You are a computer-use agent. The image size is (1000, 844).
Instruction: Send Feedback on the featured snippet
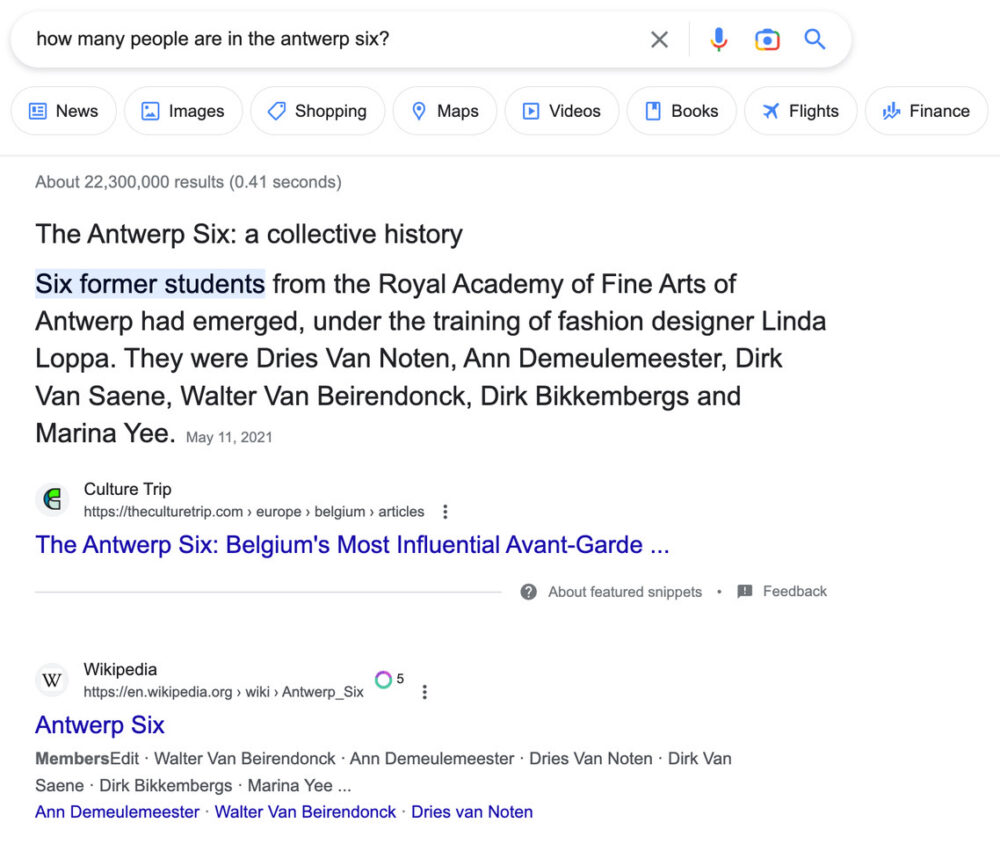(783, 592)
